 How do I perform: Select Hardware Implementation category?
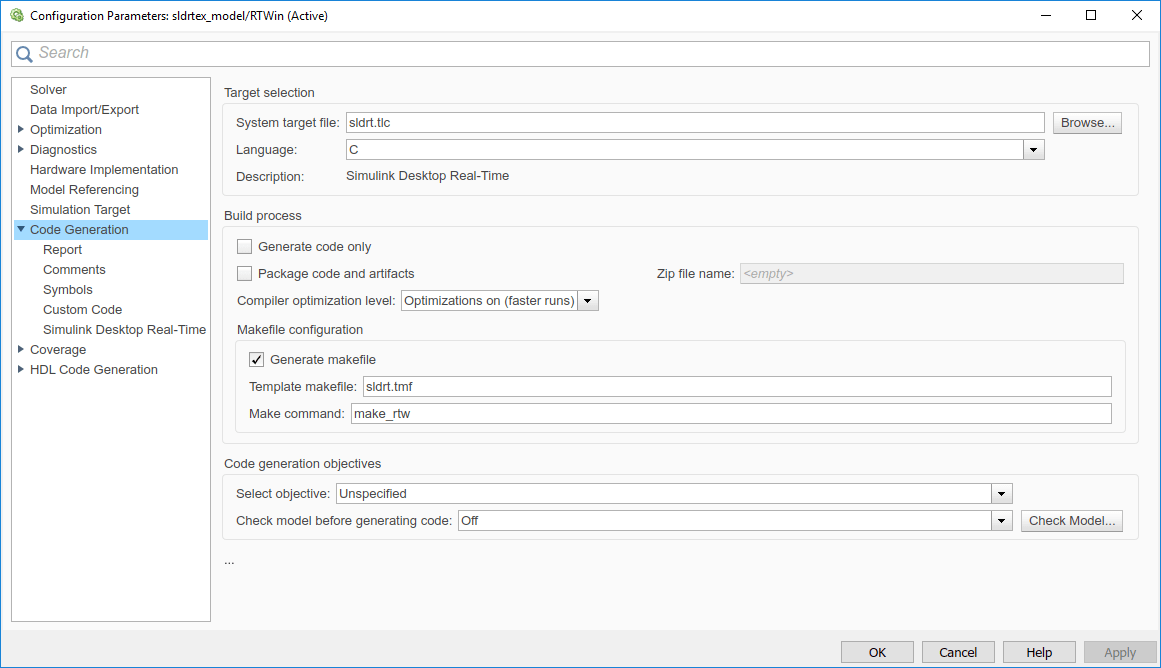(x=104, y=170)
